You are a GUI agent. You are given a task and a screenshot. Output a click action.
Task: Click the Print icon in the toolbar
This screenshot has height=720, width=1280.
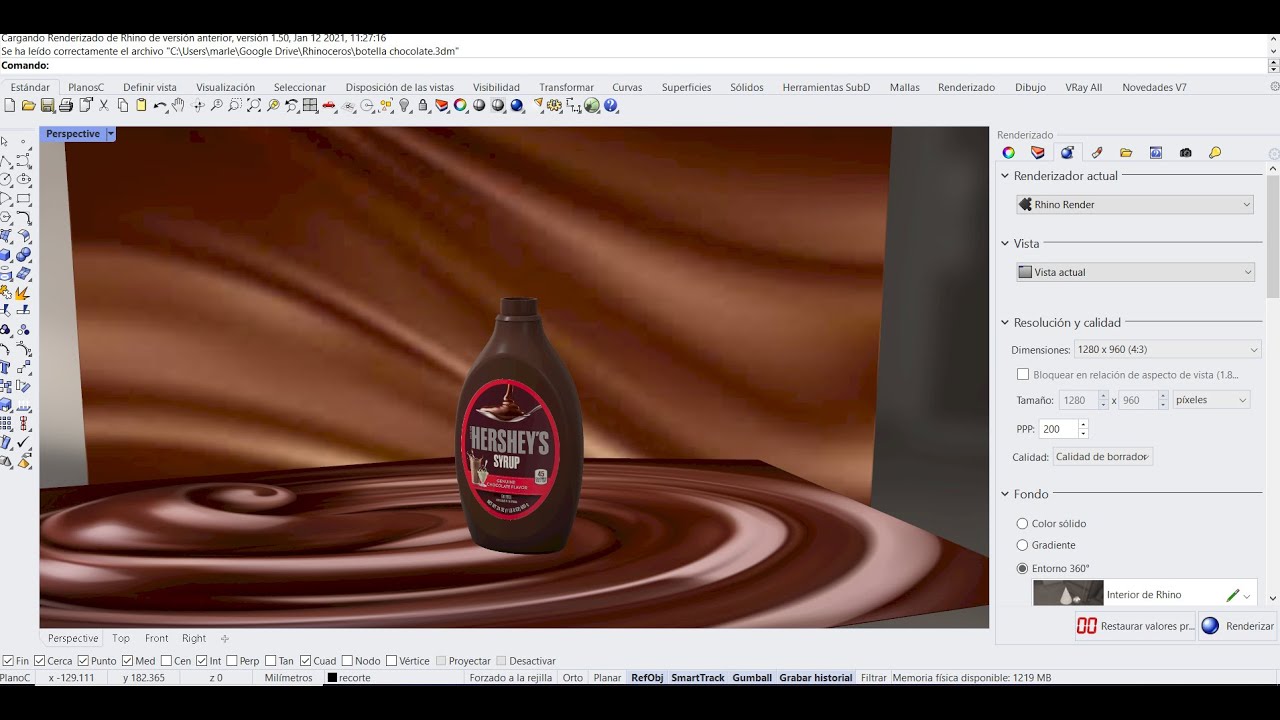pyautogui.click(x=66, y=105)
